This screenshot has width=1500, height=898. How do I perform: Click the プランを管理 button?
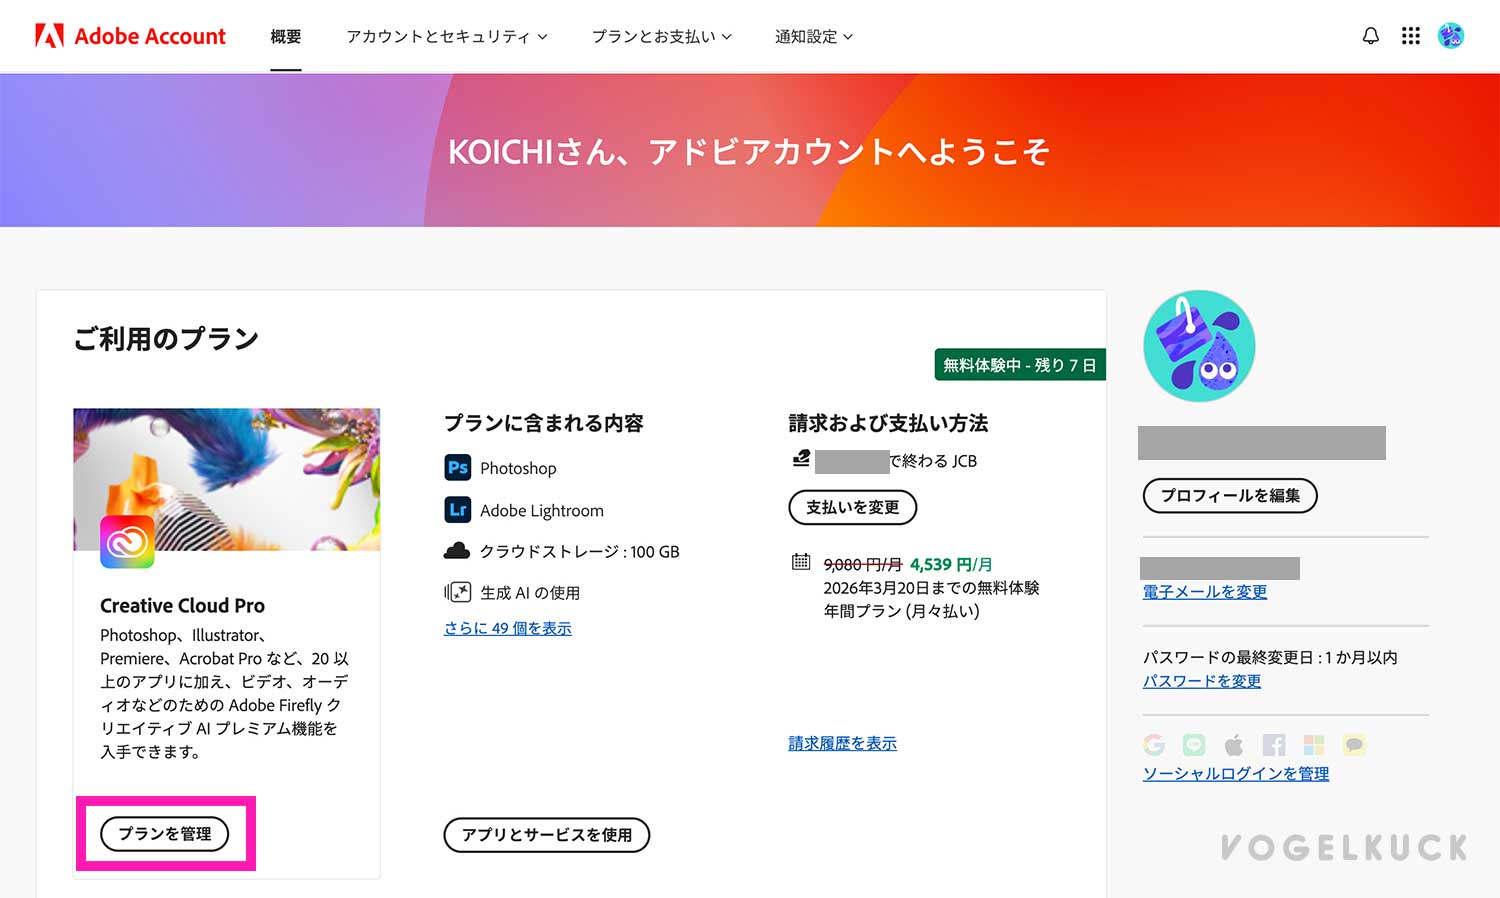[x=164, y=833]
